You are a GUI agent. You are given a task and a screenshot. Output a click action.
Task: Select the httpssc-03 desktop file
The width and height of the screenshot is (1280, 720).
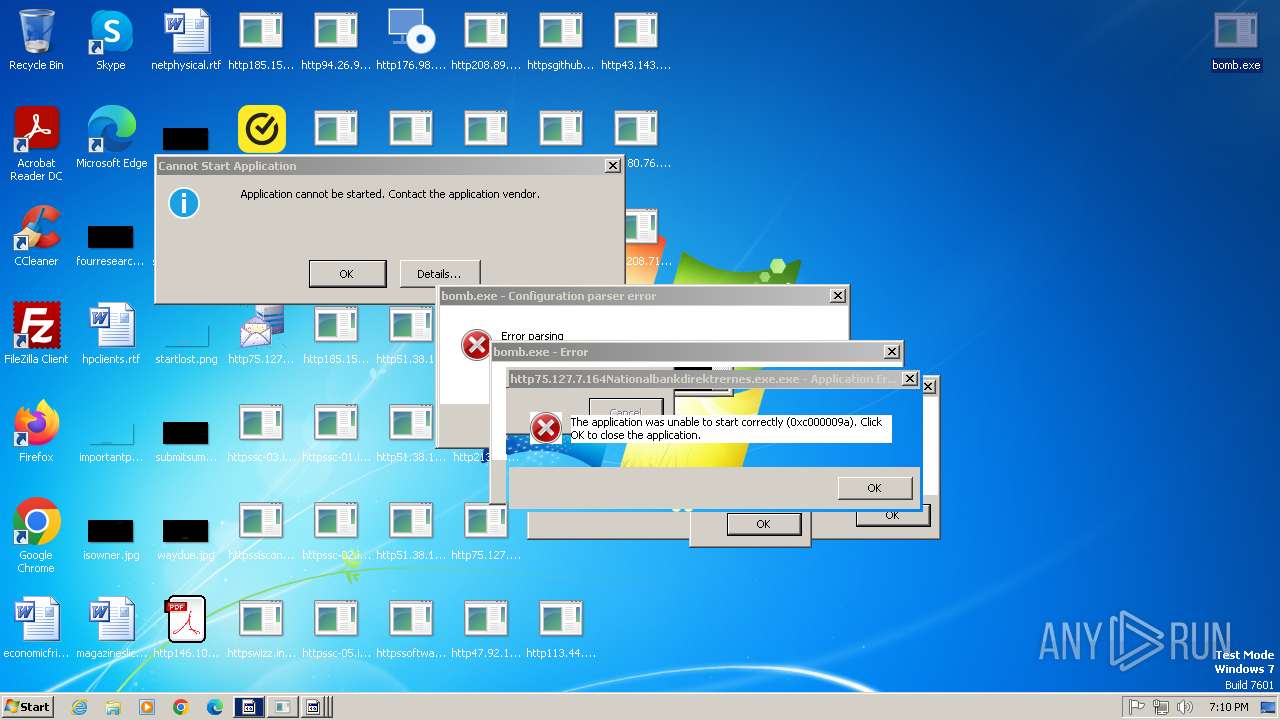tap(261, 432)
